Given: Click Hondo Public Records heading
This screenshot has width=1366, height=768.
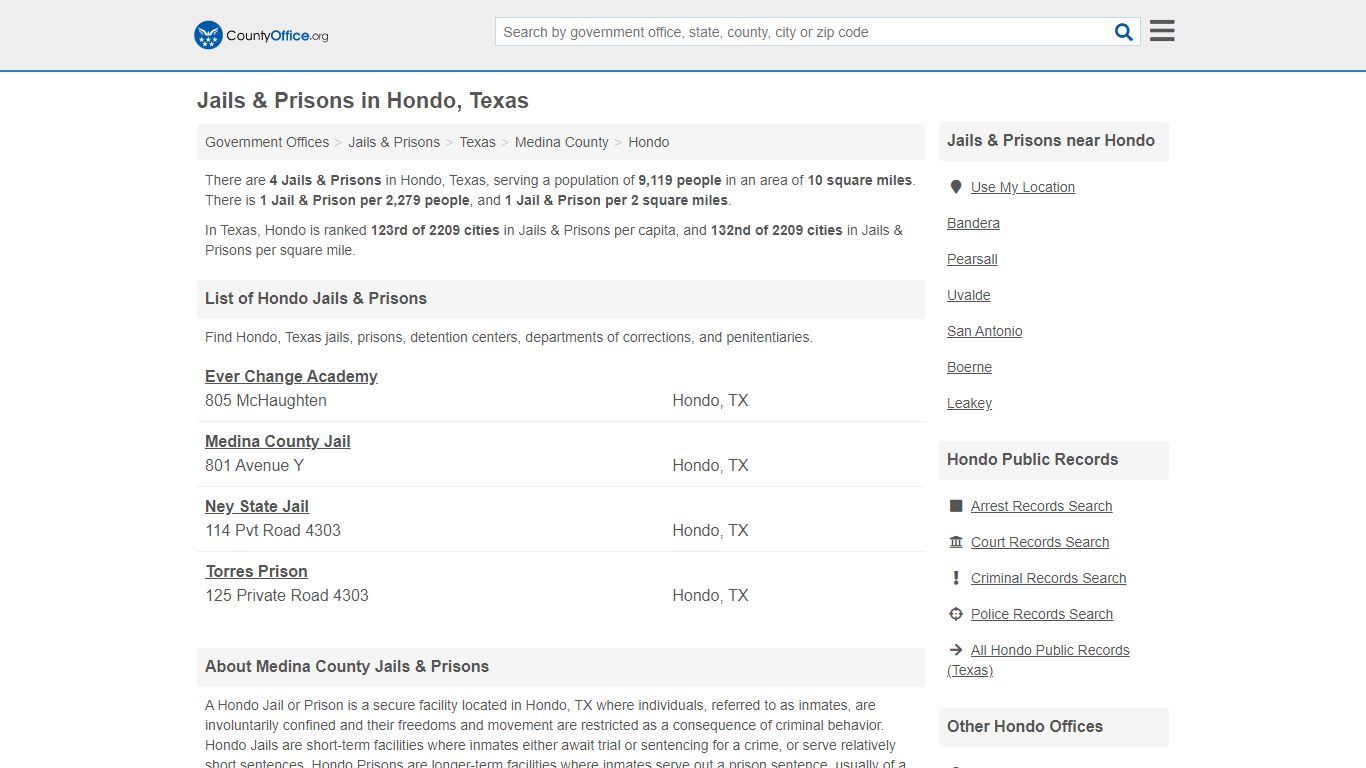Looking at the screenshot, I should 1033,459.
